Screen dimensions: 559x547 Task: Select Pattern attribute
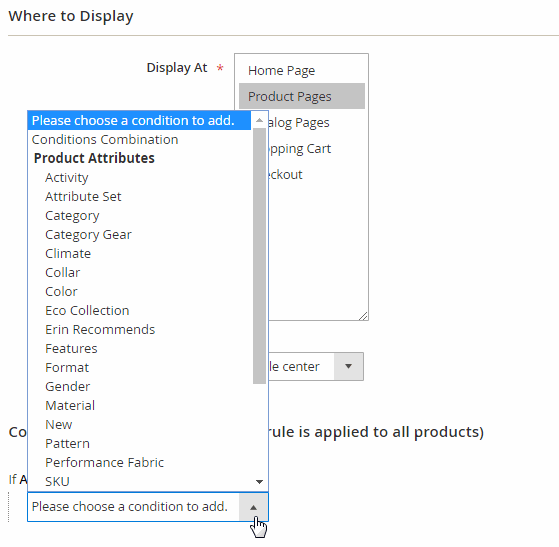pyautogui.click(x=139, y=443)
